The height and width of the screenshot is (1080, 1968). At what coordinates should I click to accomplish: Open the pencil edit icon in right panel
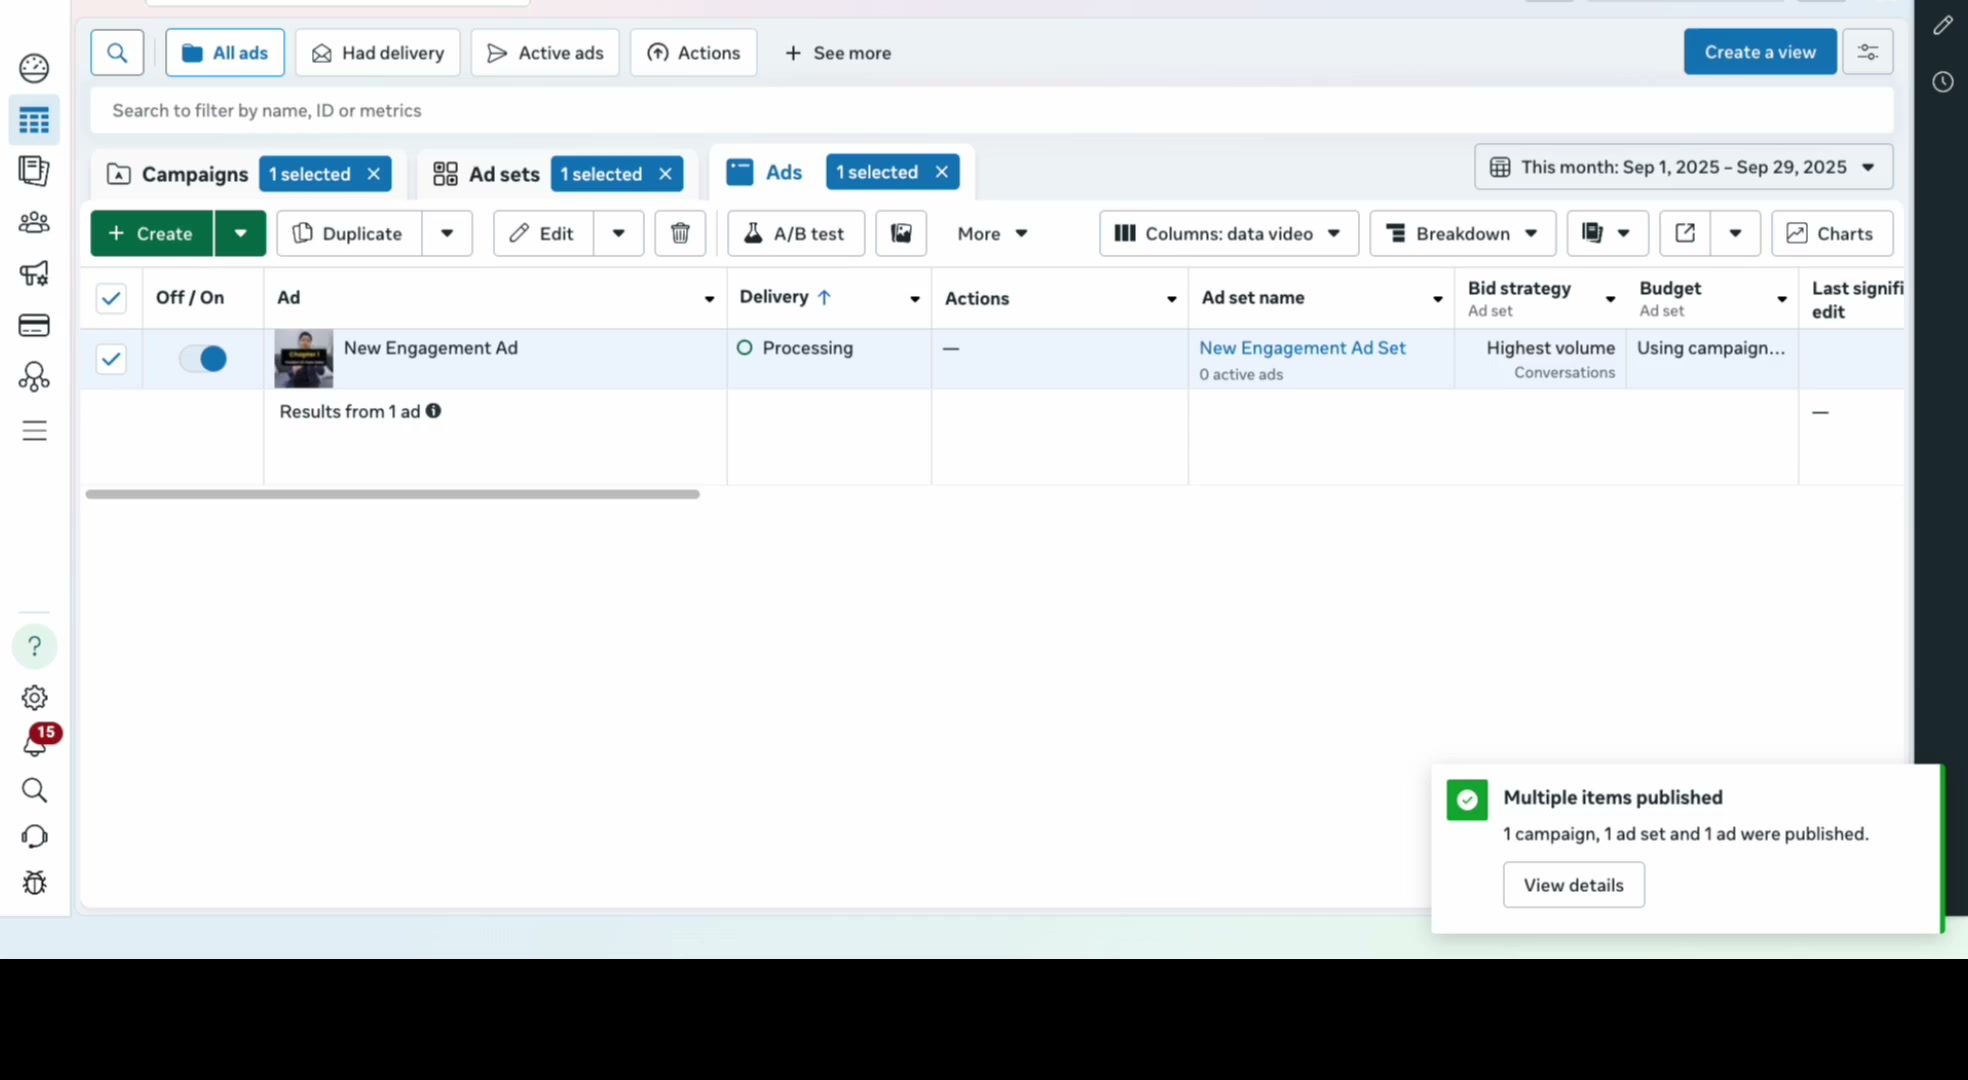[x=1942, y=26]
